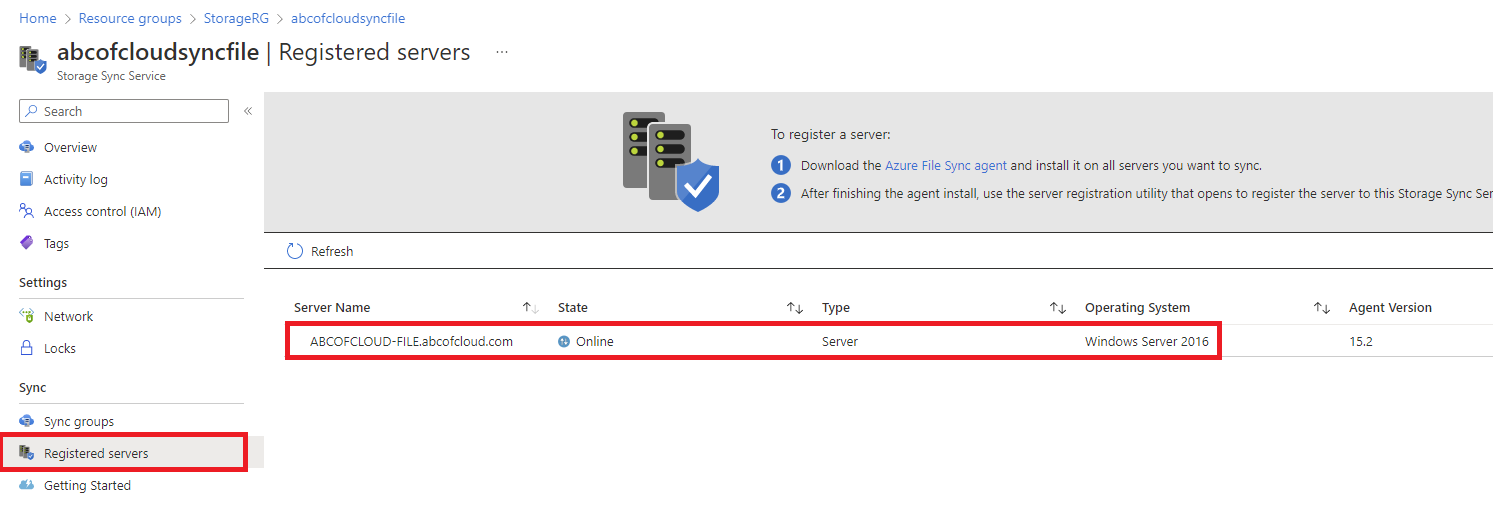Navigate to Resource groups breadcrumb
1493x518 pixels.
click(x=130, y=18)
